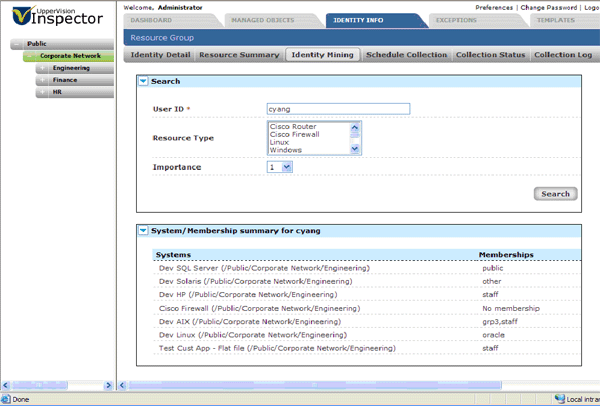Open the Identity Detail sub-tab
The height and width of the screenshot is (406, 600).
160,55
